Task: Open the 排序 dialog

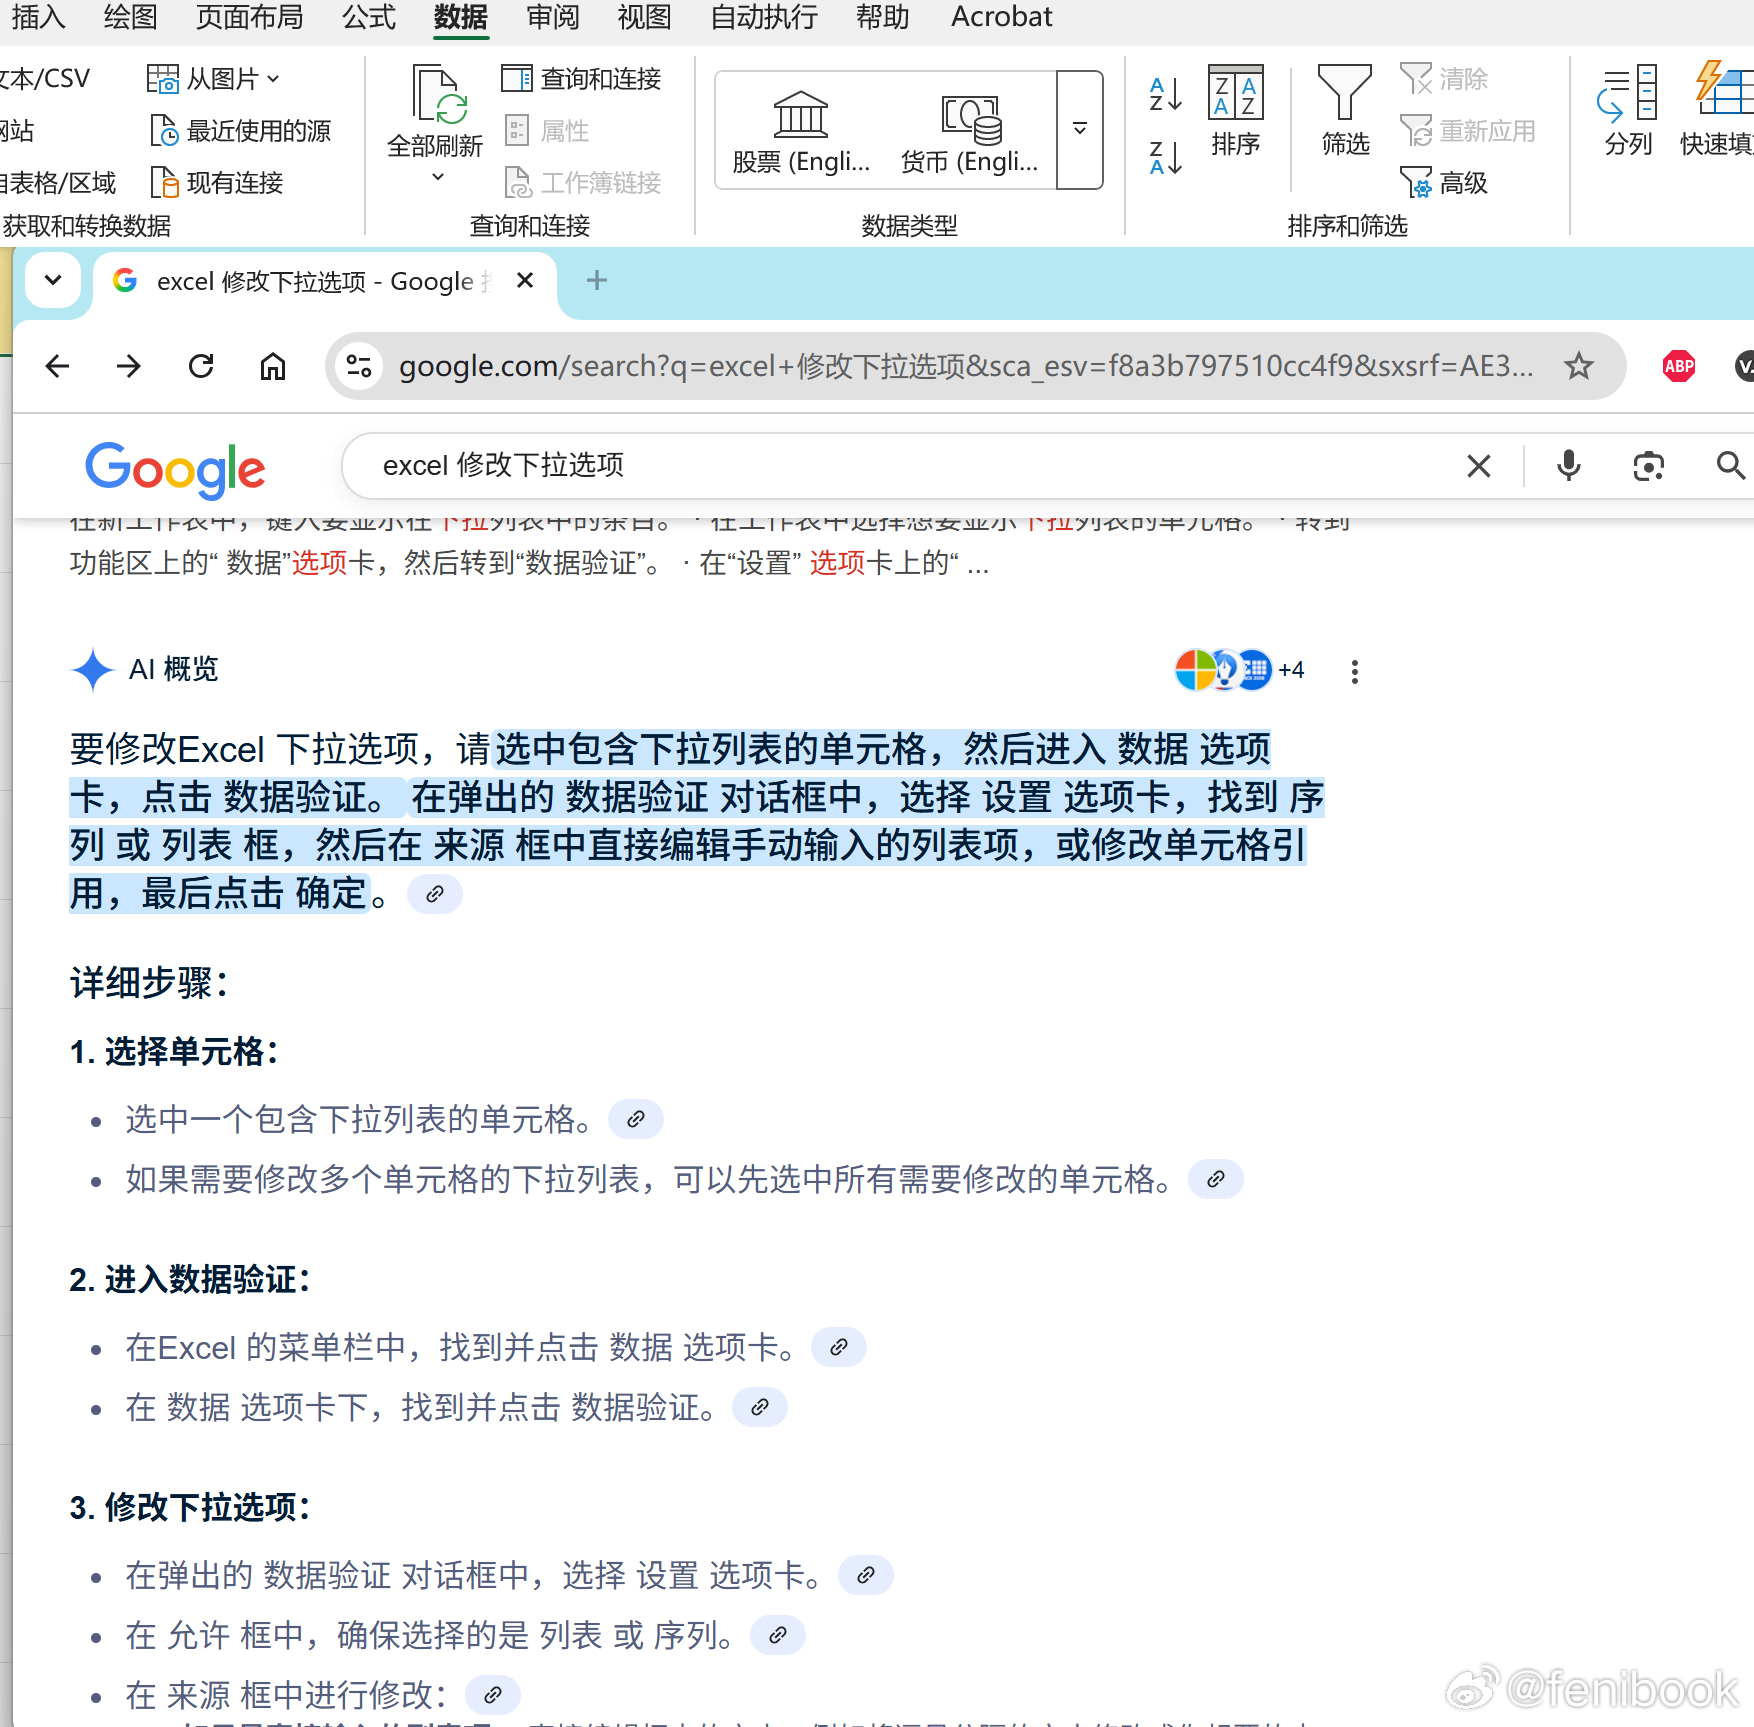Action: coord(1236,111)
